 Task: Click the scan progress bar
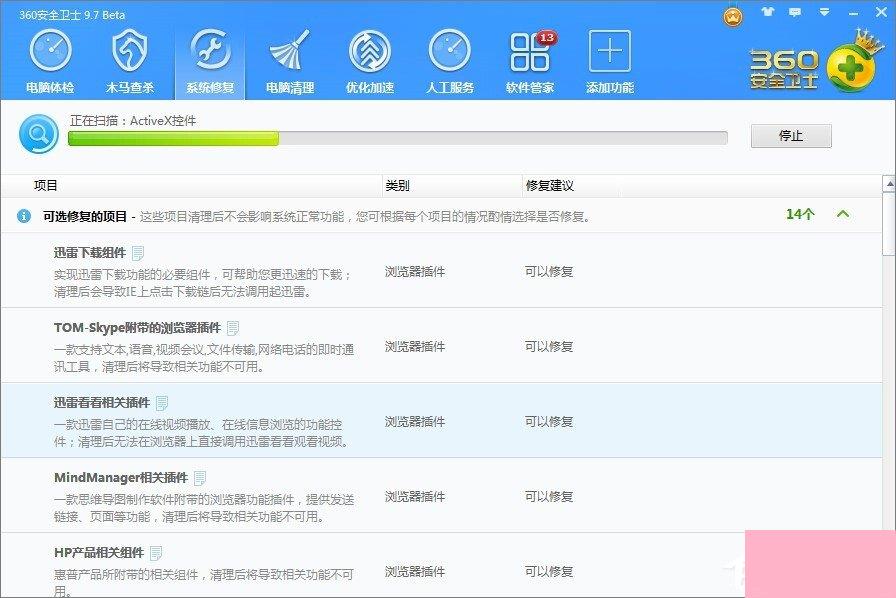click(398, 138)
